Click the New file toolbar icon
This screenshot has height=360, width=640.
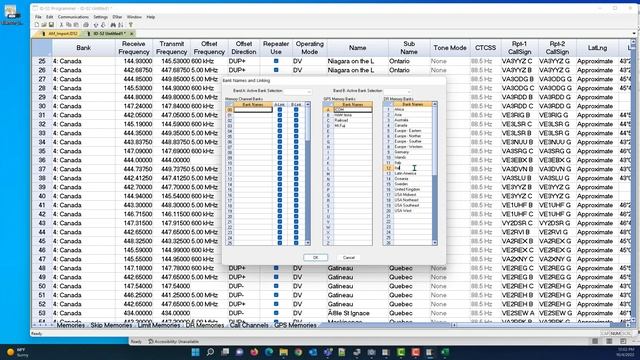[37, 25]
